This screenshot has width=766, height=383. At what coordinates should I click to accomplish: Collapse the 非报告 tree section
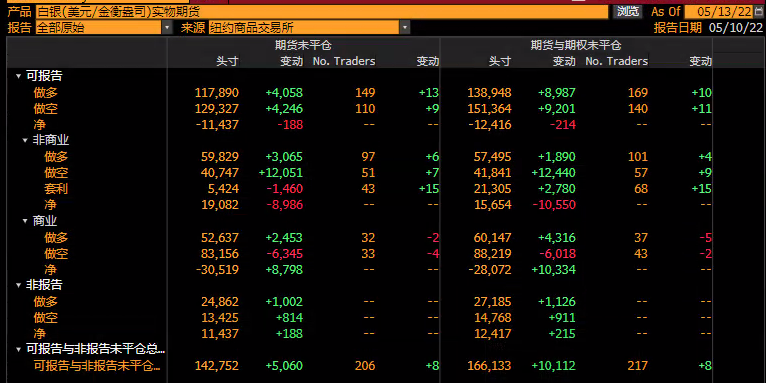pyautogui.click(x=19, y=285)
